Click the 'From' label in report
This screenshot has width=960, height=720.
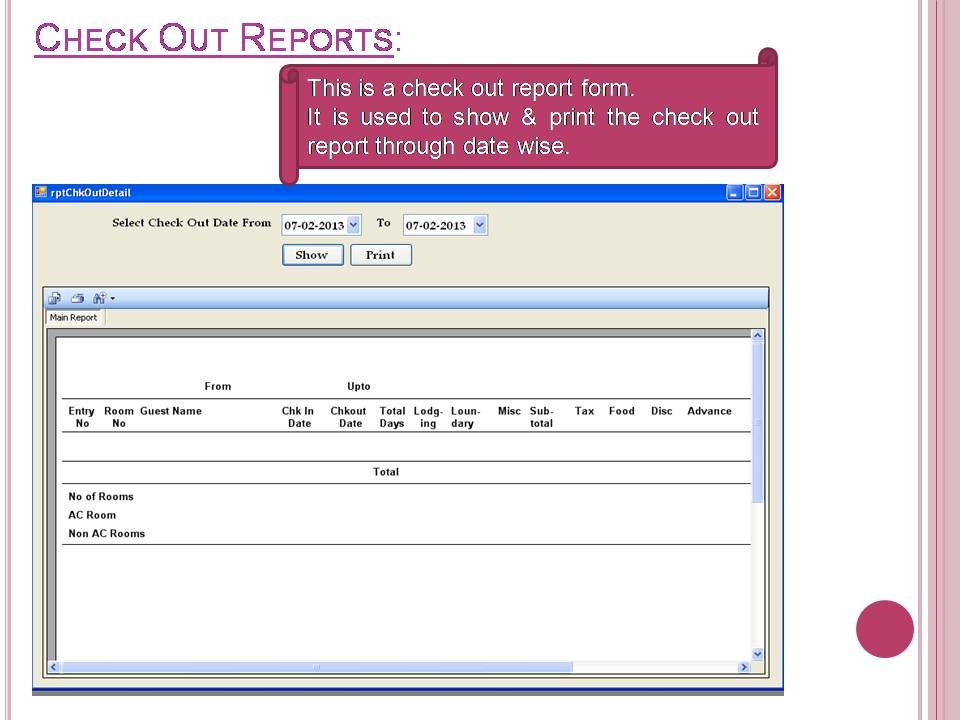click(218, 386)
